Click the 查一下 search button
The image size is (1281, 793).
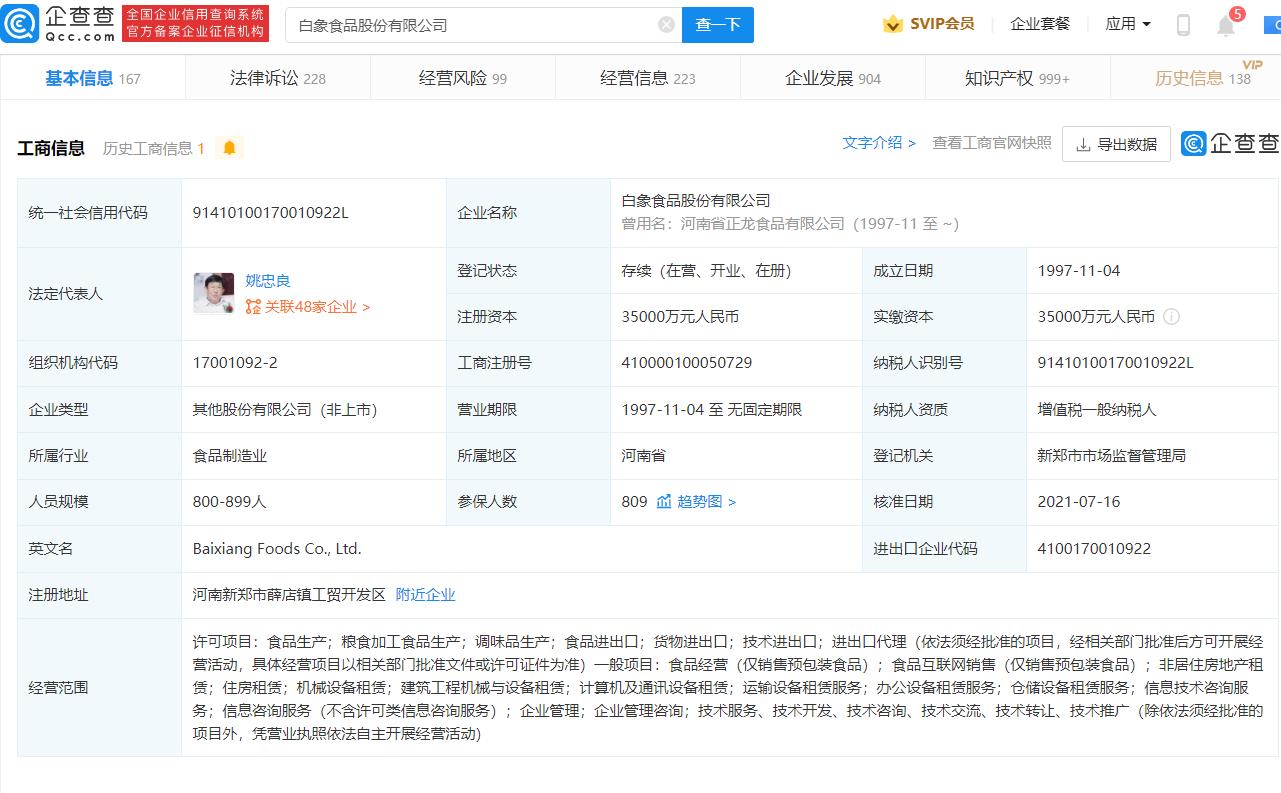click(x=718, y=25)
